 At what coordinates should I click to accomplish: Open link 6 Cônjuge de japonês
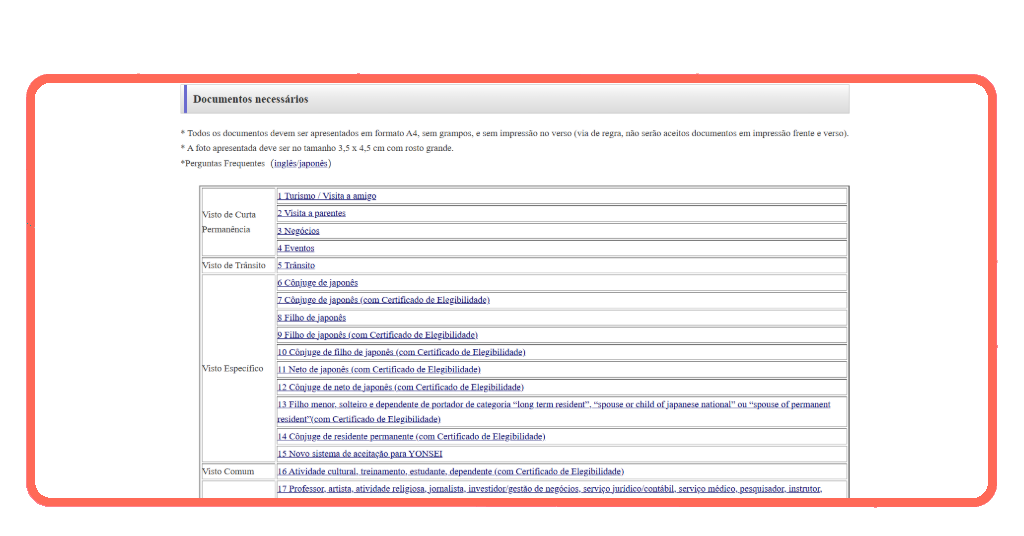point(317,283)
